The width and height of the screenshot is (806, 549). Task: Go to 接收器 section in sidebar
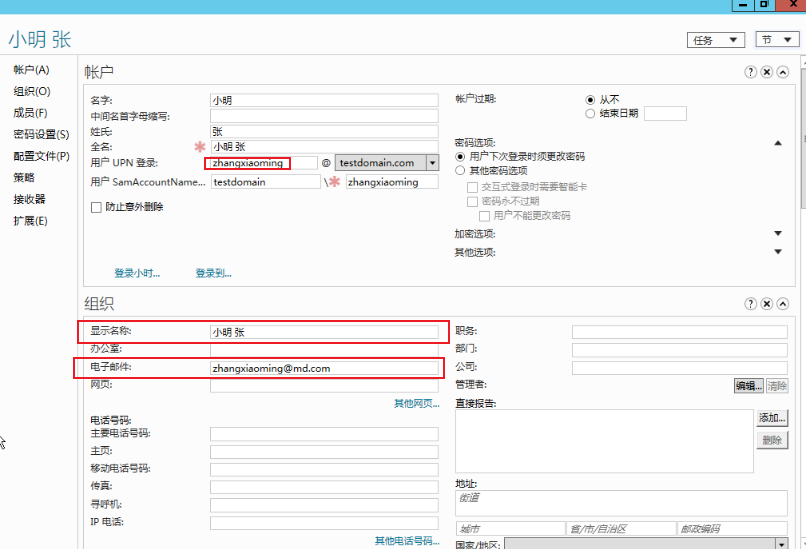coord(29,199)
